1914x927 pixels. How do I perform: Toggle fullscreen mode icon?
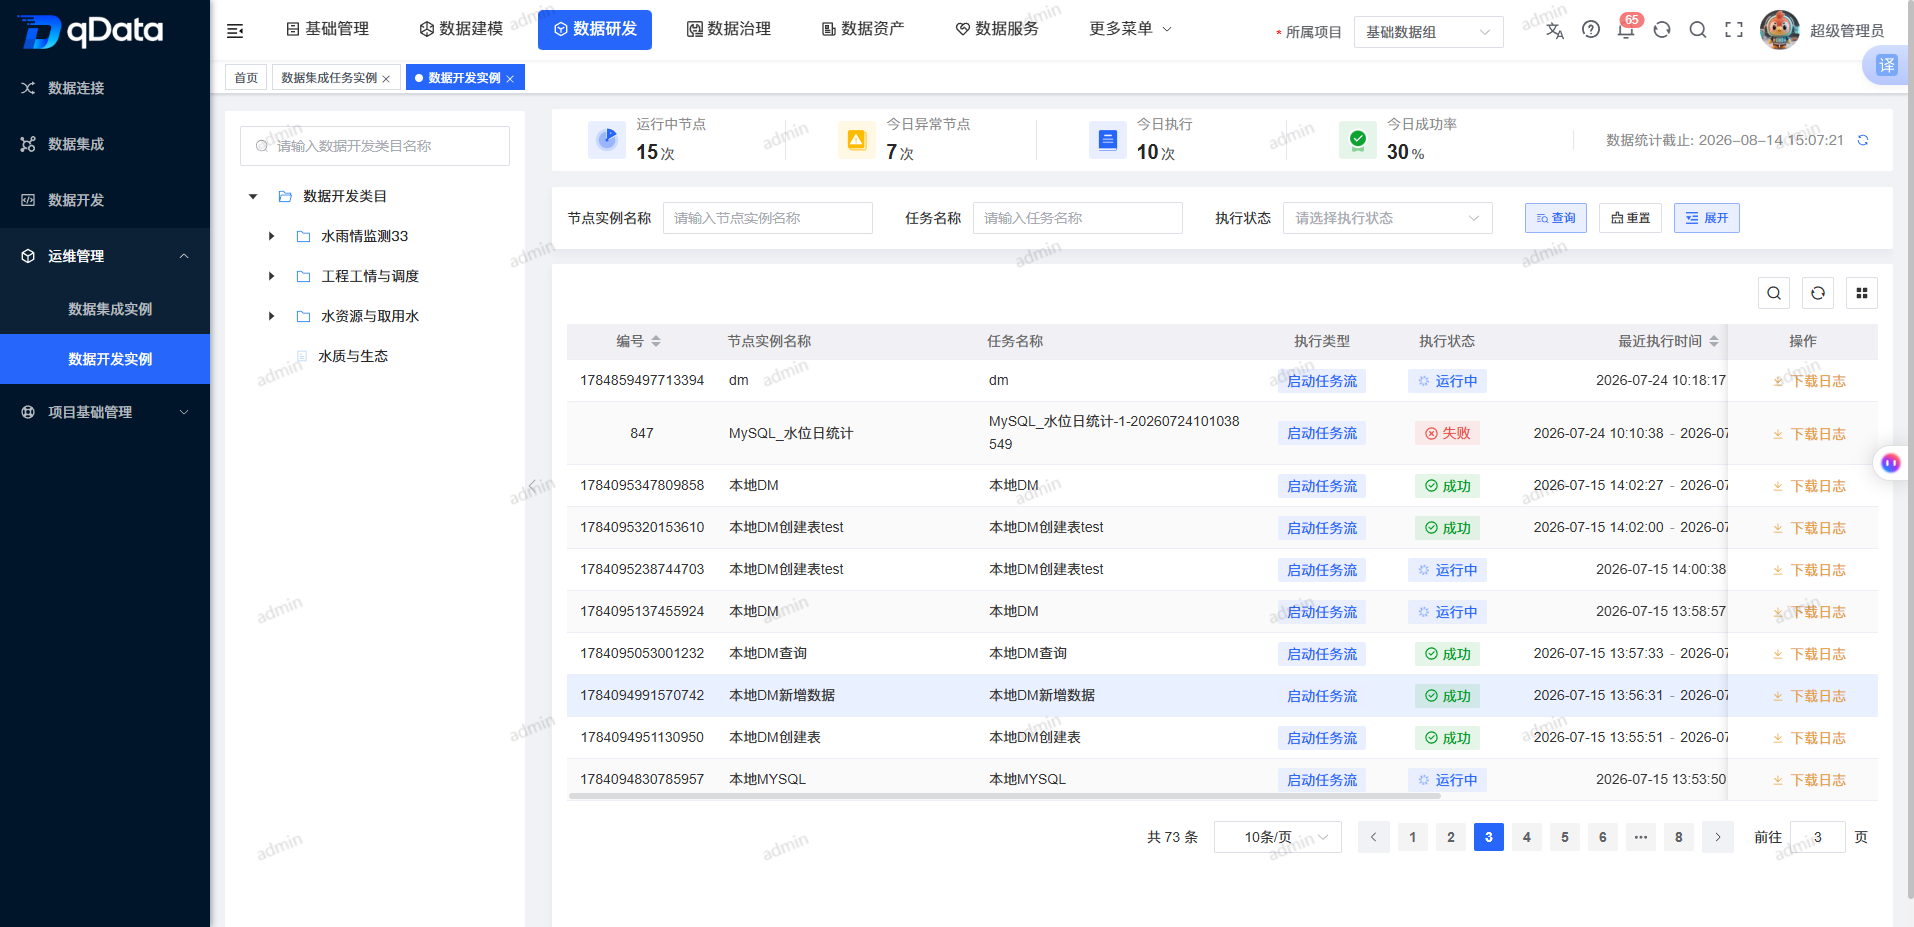(x=1734, y=30)
